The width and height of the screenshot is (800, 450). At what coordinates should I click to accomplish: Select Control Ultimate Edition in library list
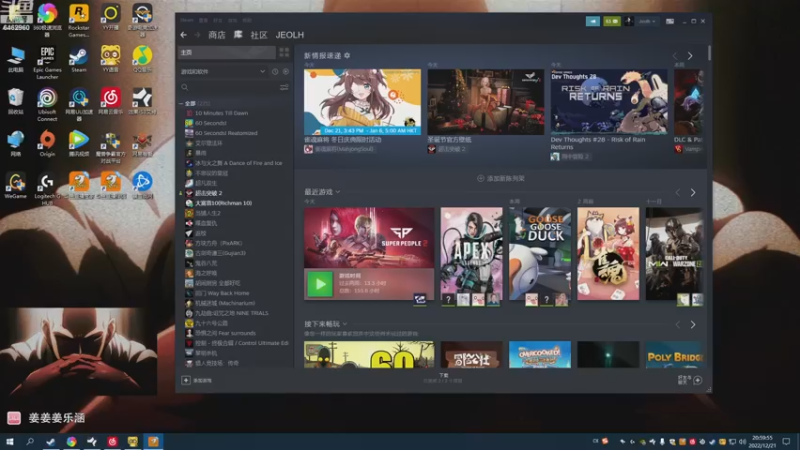(x=238, y=343)
